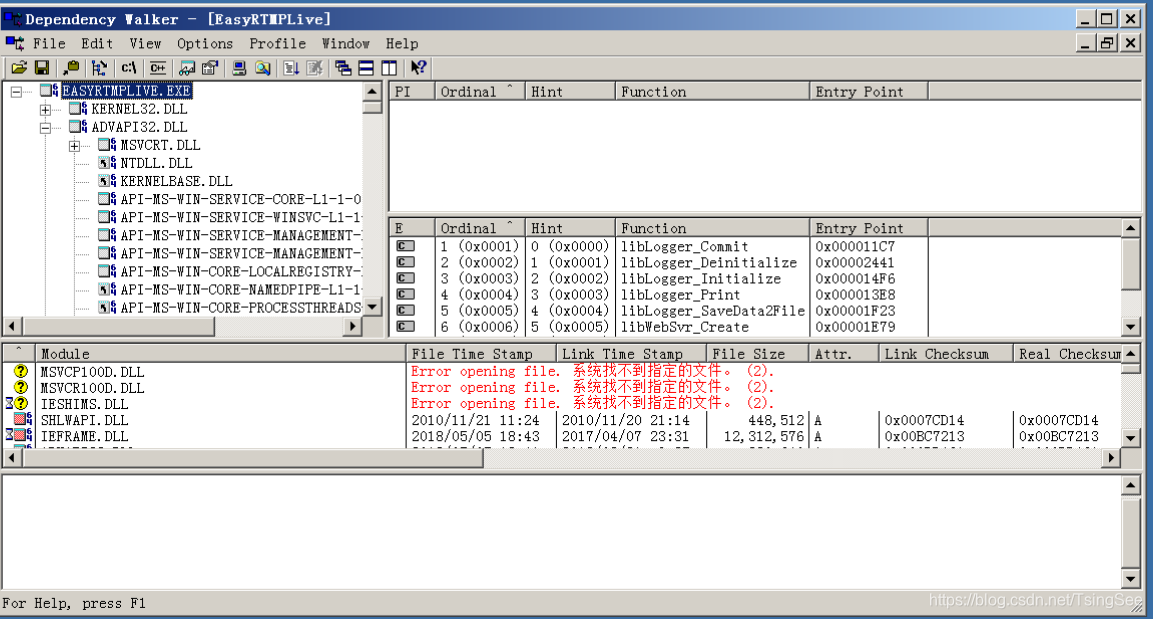Image resolution: width=1153 pixels, height=619 pixels.
Task: Select KERNELBASE.DLL in the module tree
Action: pos(176,182)
